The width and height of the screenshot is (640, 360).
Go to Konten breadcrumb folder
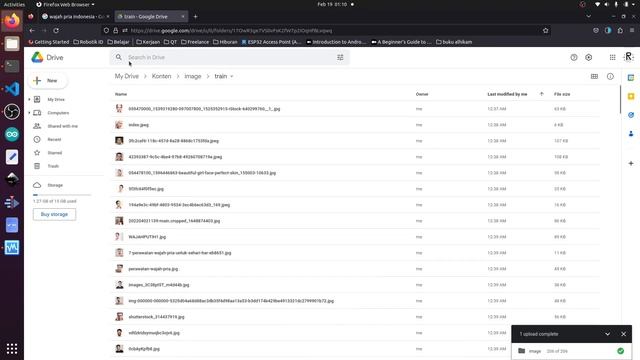162,76
